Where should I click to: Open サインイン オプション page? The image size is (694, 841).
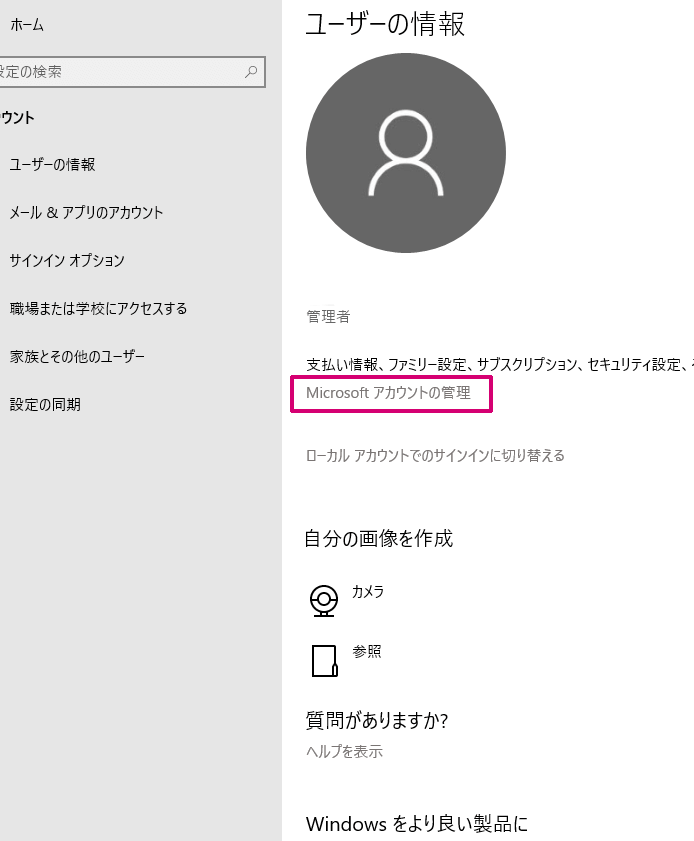[67, 261]
